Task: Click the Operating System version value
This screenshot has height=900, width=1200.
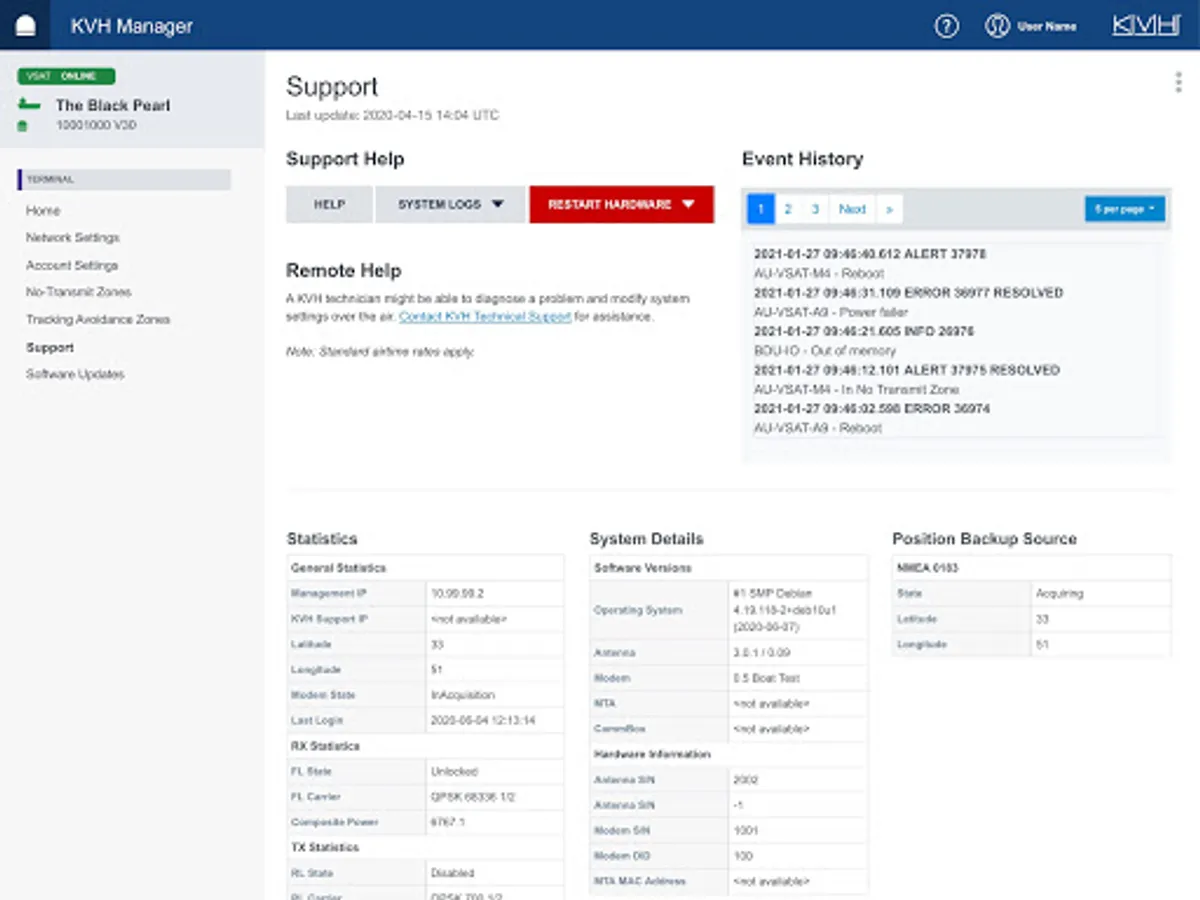Action: coord(784,610)
